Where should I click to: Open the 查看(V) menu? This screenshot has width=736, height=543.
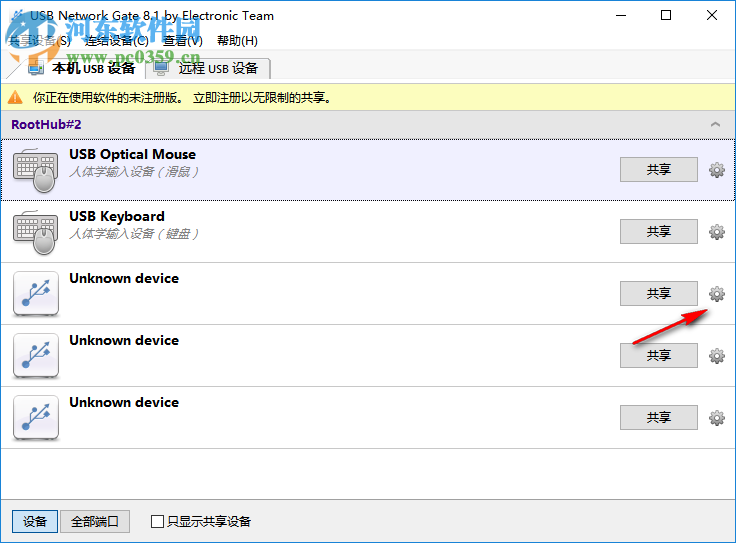pyautogui.click(x=183, y=41)
